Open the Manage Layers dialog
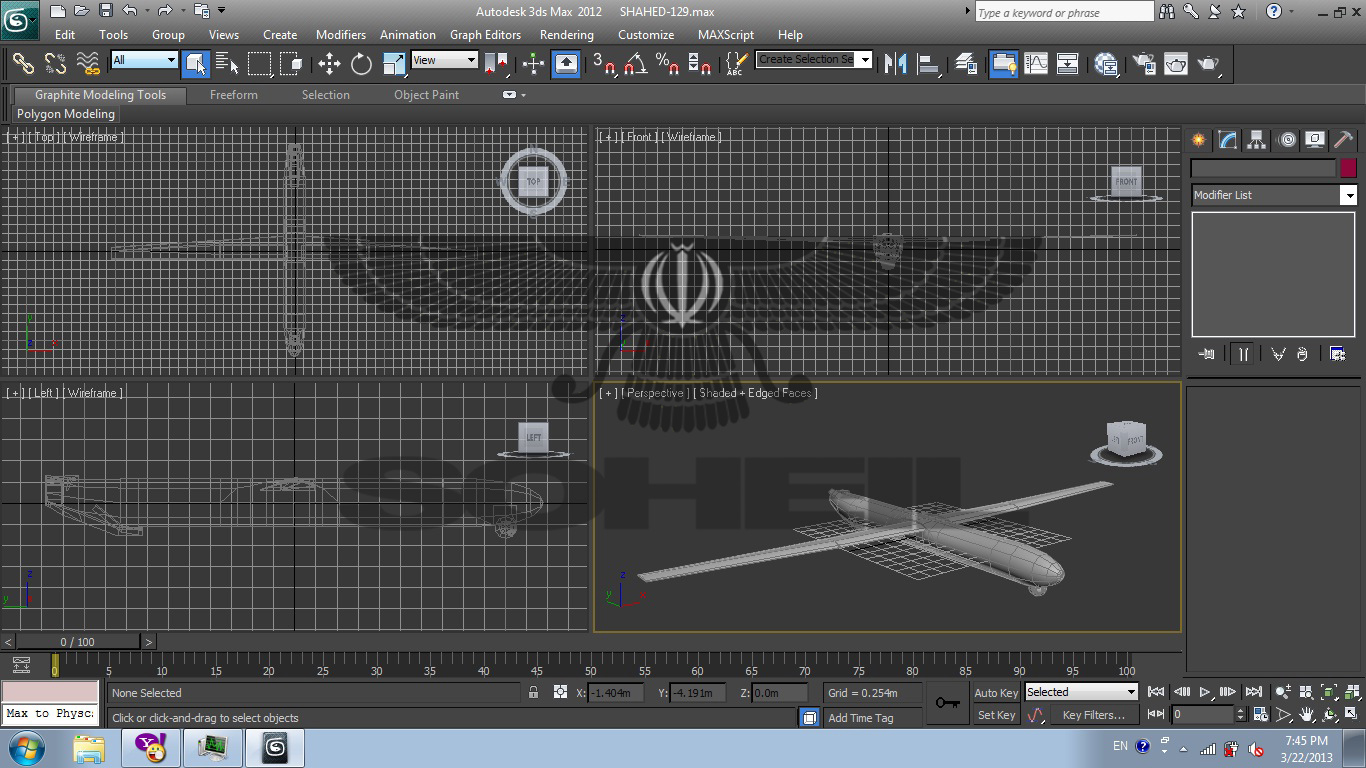Image resolution: width=1366 pixels, height=768 pixels. coord(966,64)
